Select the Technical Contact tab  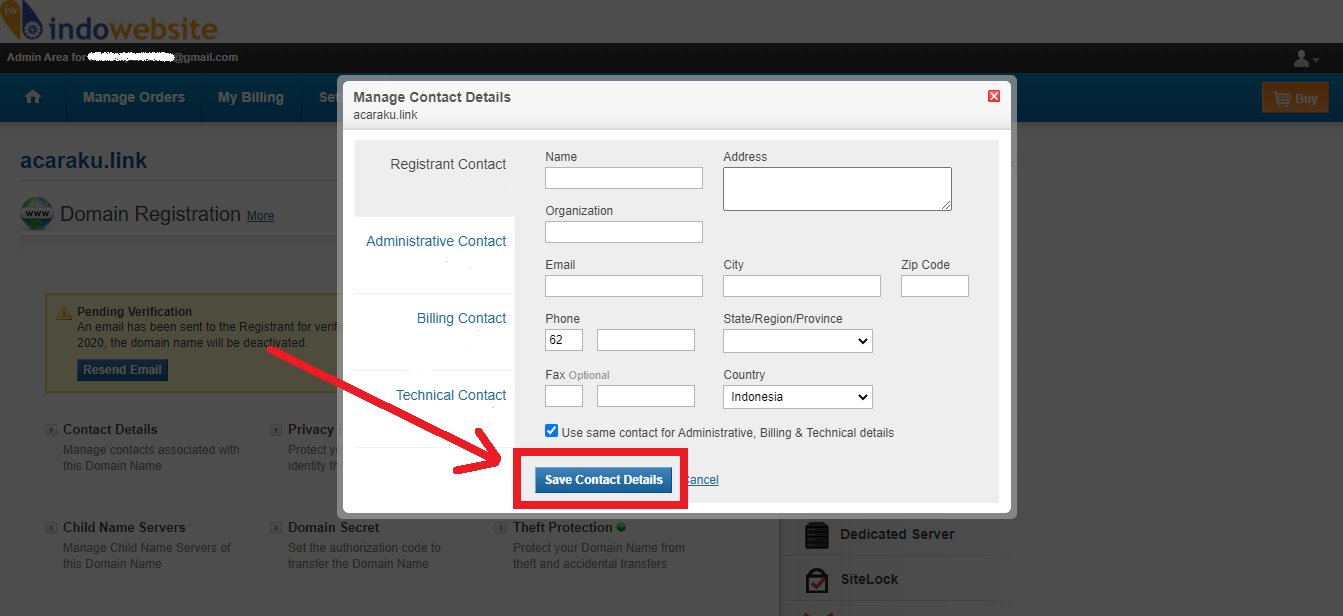pyautogui.click(x=451, y=395)
